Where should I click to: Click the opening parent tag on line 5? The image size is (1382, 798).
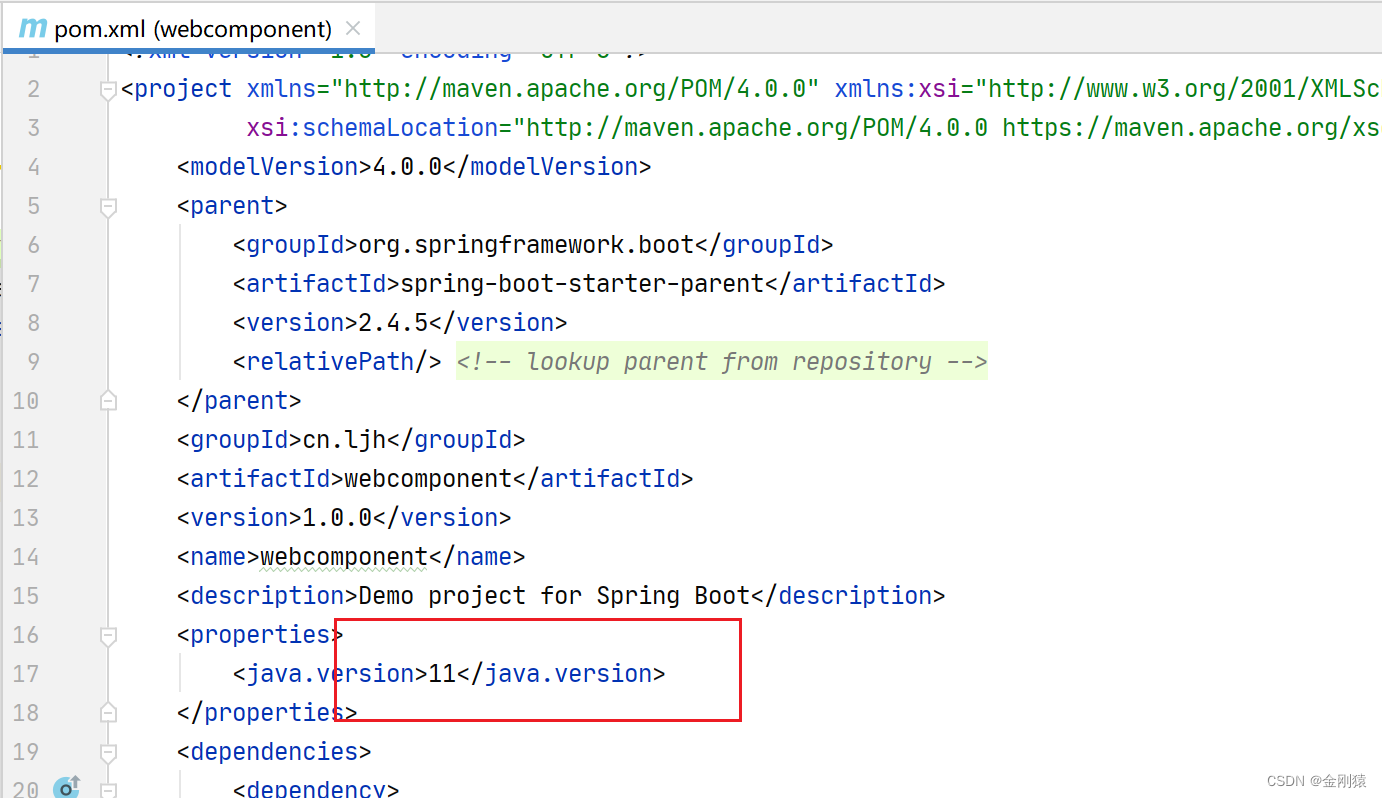coord(232,206)
